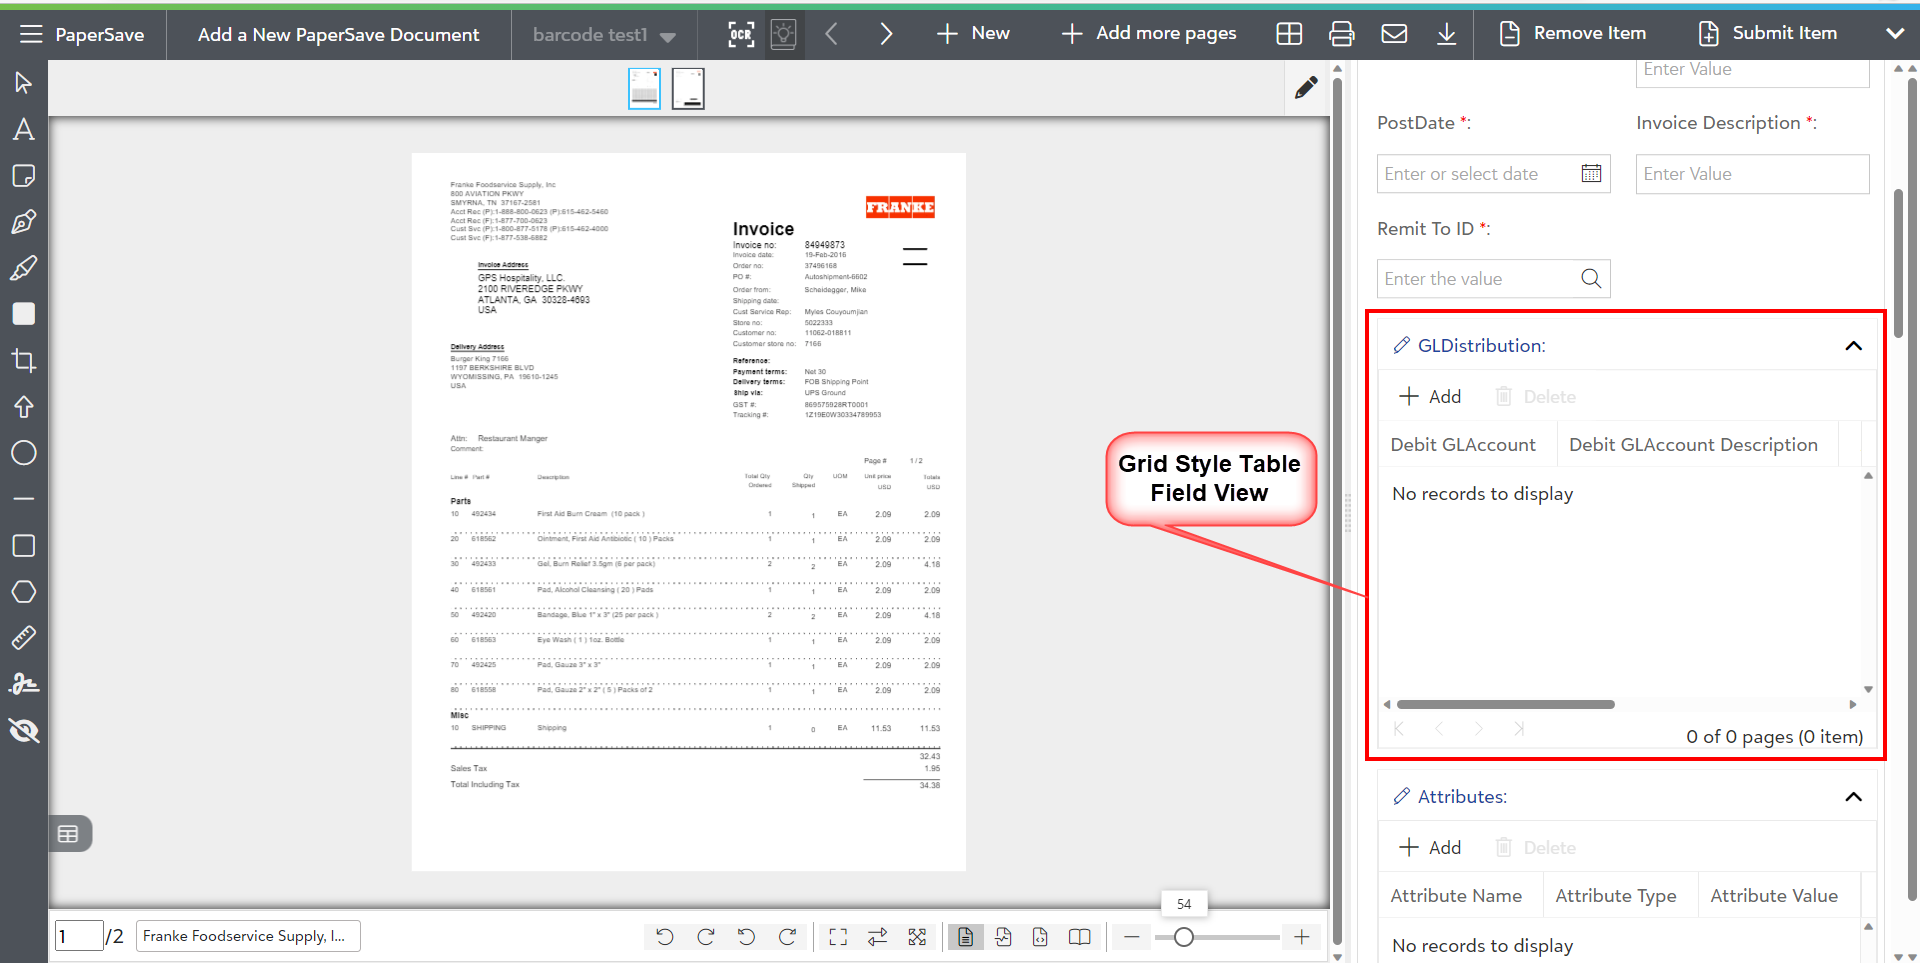Viewport: 1920px width, 963px height.
Task: Collapse the GLDistribution section
Action: point(1853,346)
